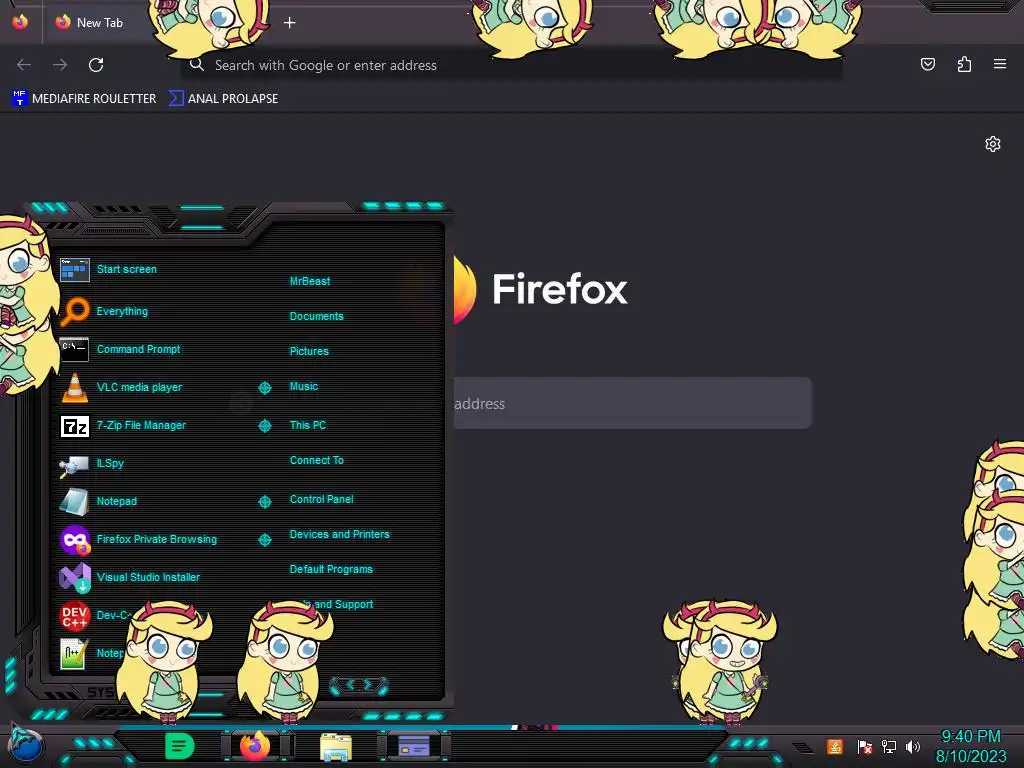The image size is (1024, 768).
Task: Expand Notepad jump list arrow
Action: [x=264, y=502]
